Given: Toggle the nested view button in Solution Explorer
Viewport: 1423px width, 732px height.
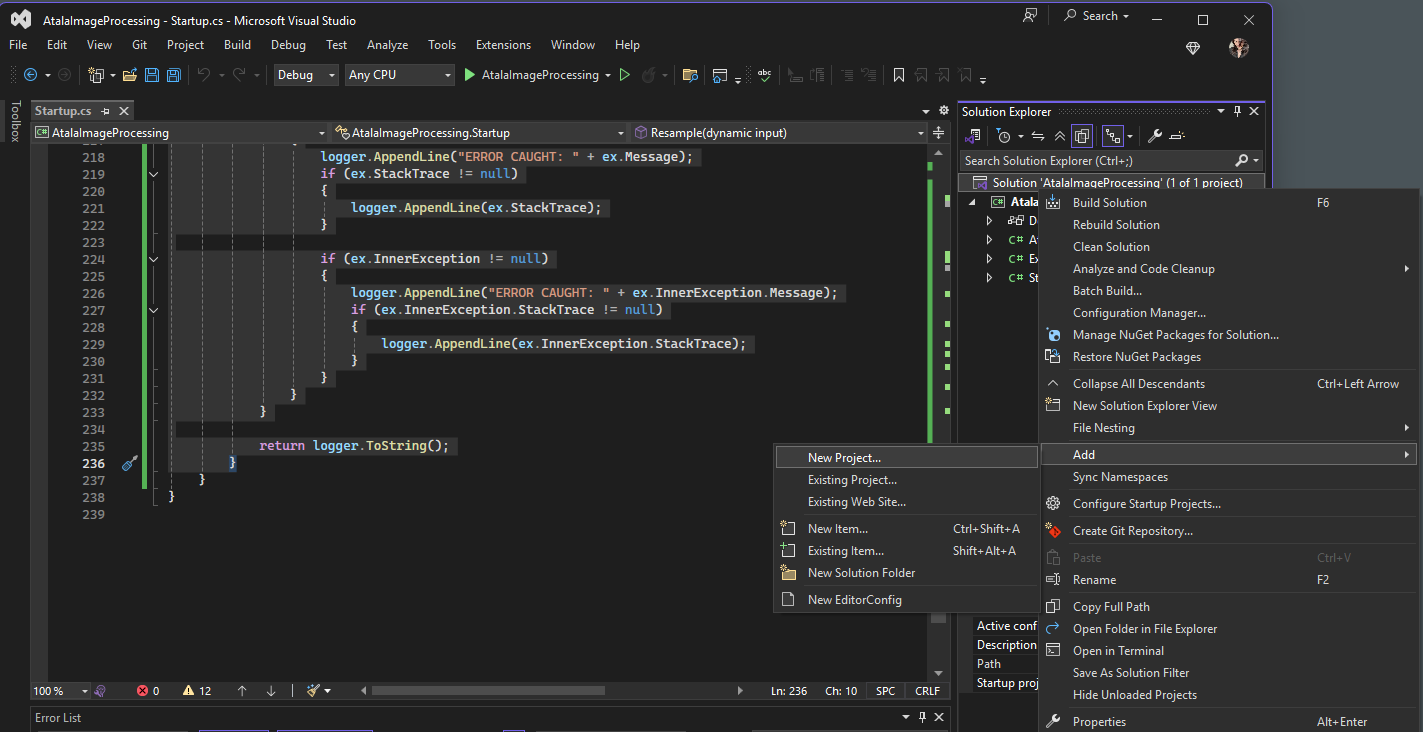Looking at the screenshot, I should pyautogui.click(x=1112, y=136).
